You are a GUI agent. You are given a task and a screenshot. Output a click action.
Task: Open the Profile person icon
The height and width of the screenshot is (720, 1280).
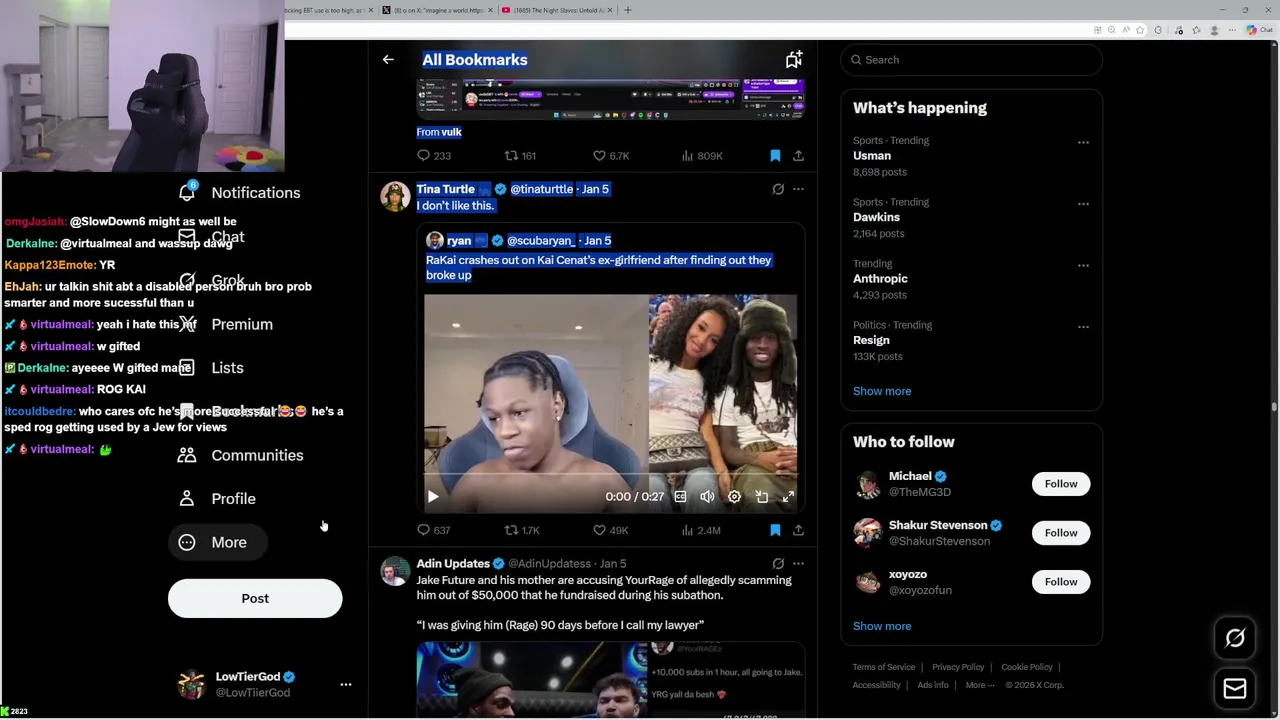[187, 498]
